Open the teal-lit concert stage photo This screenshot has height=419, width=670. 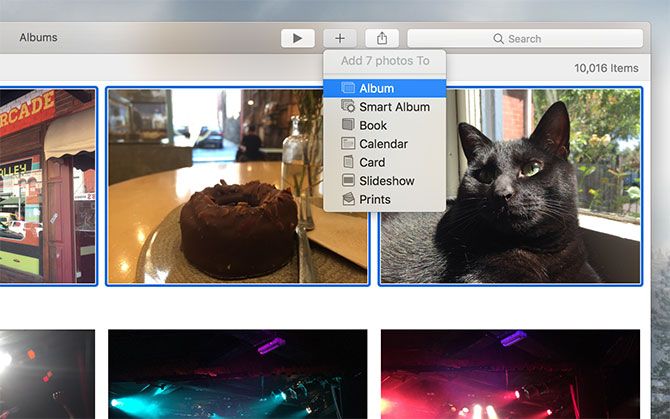237,374
